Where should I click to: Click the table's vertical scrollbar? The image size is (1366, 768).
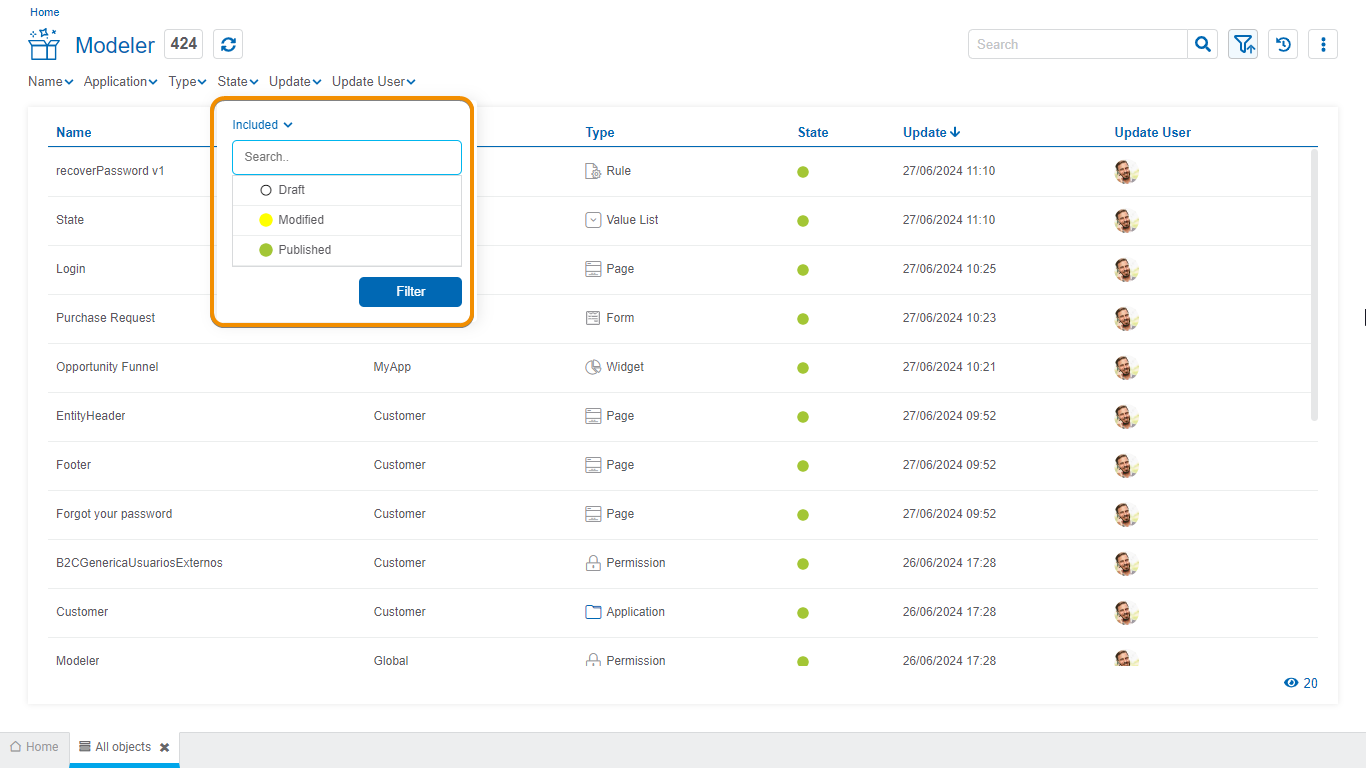[x=1313, y=285]
